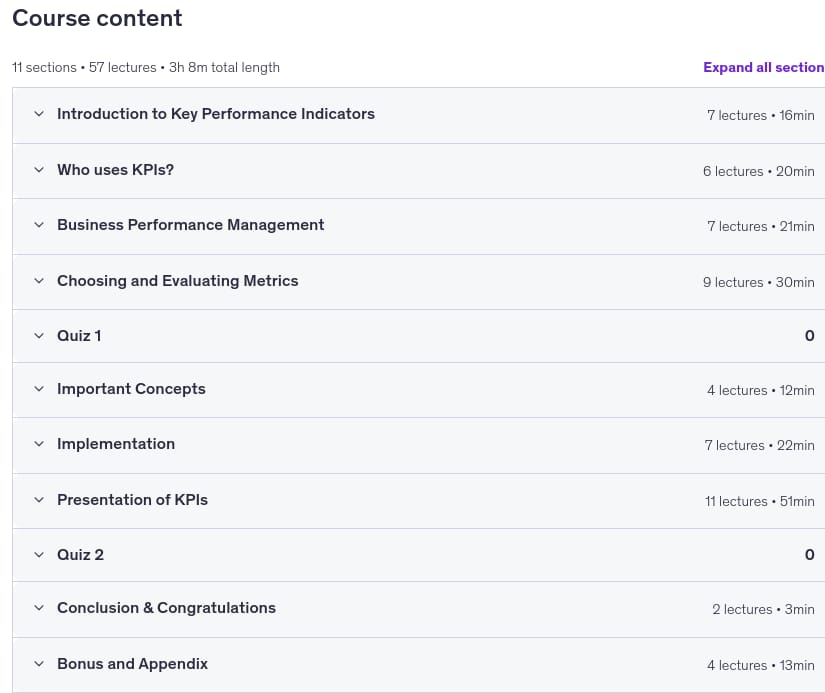The height and width of the screenshot is (693, 825).
Task: Click the 11 lectures • 51min label
Action: (x=760, y=501)
